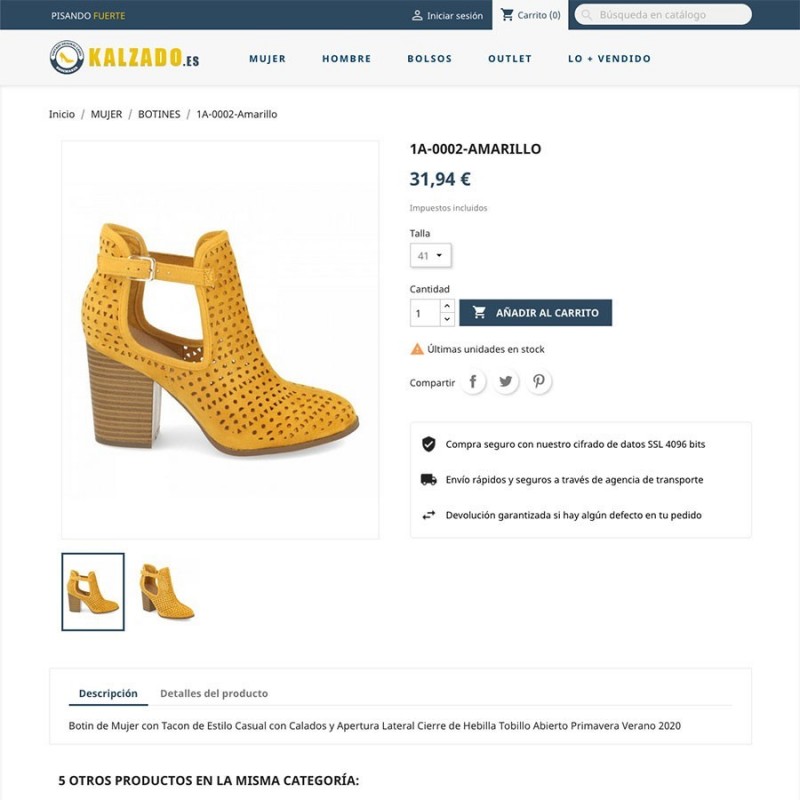Image resolution: width=800 pixels, height=800 pixels.
Task: Share product on Twitter icon
Action: [506, 382]
